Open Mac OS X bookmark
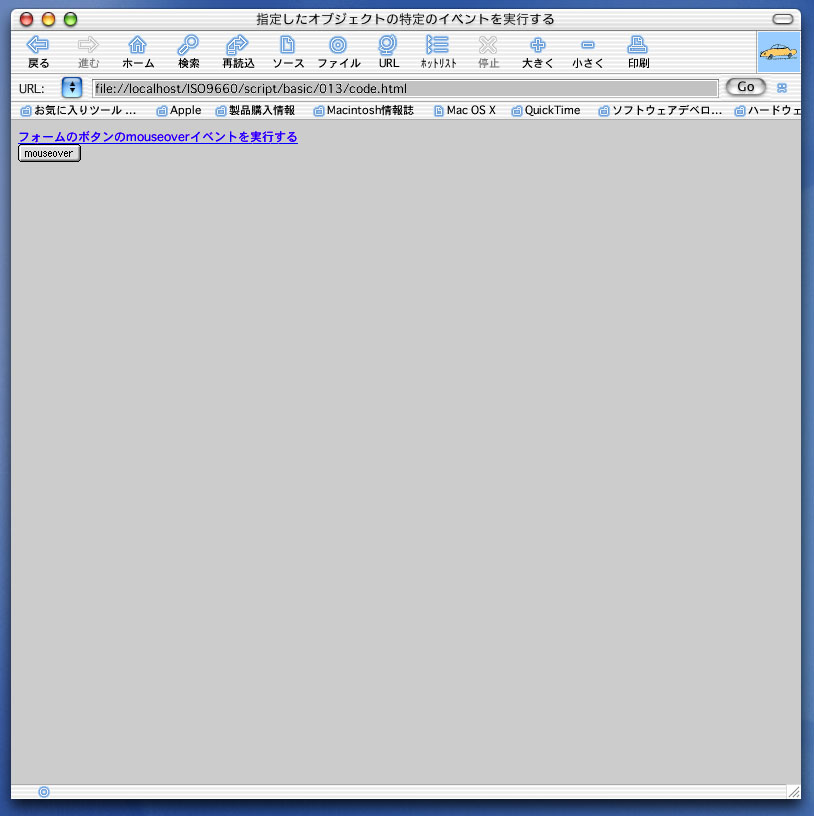This screenshot has height=816, width=814. point(465,110)
